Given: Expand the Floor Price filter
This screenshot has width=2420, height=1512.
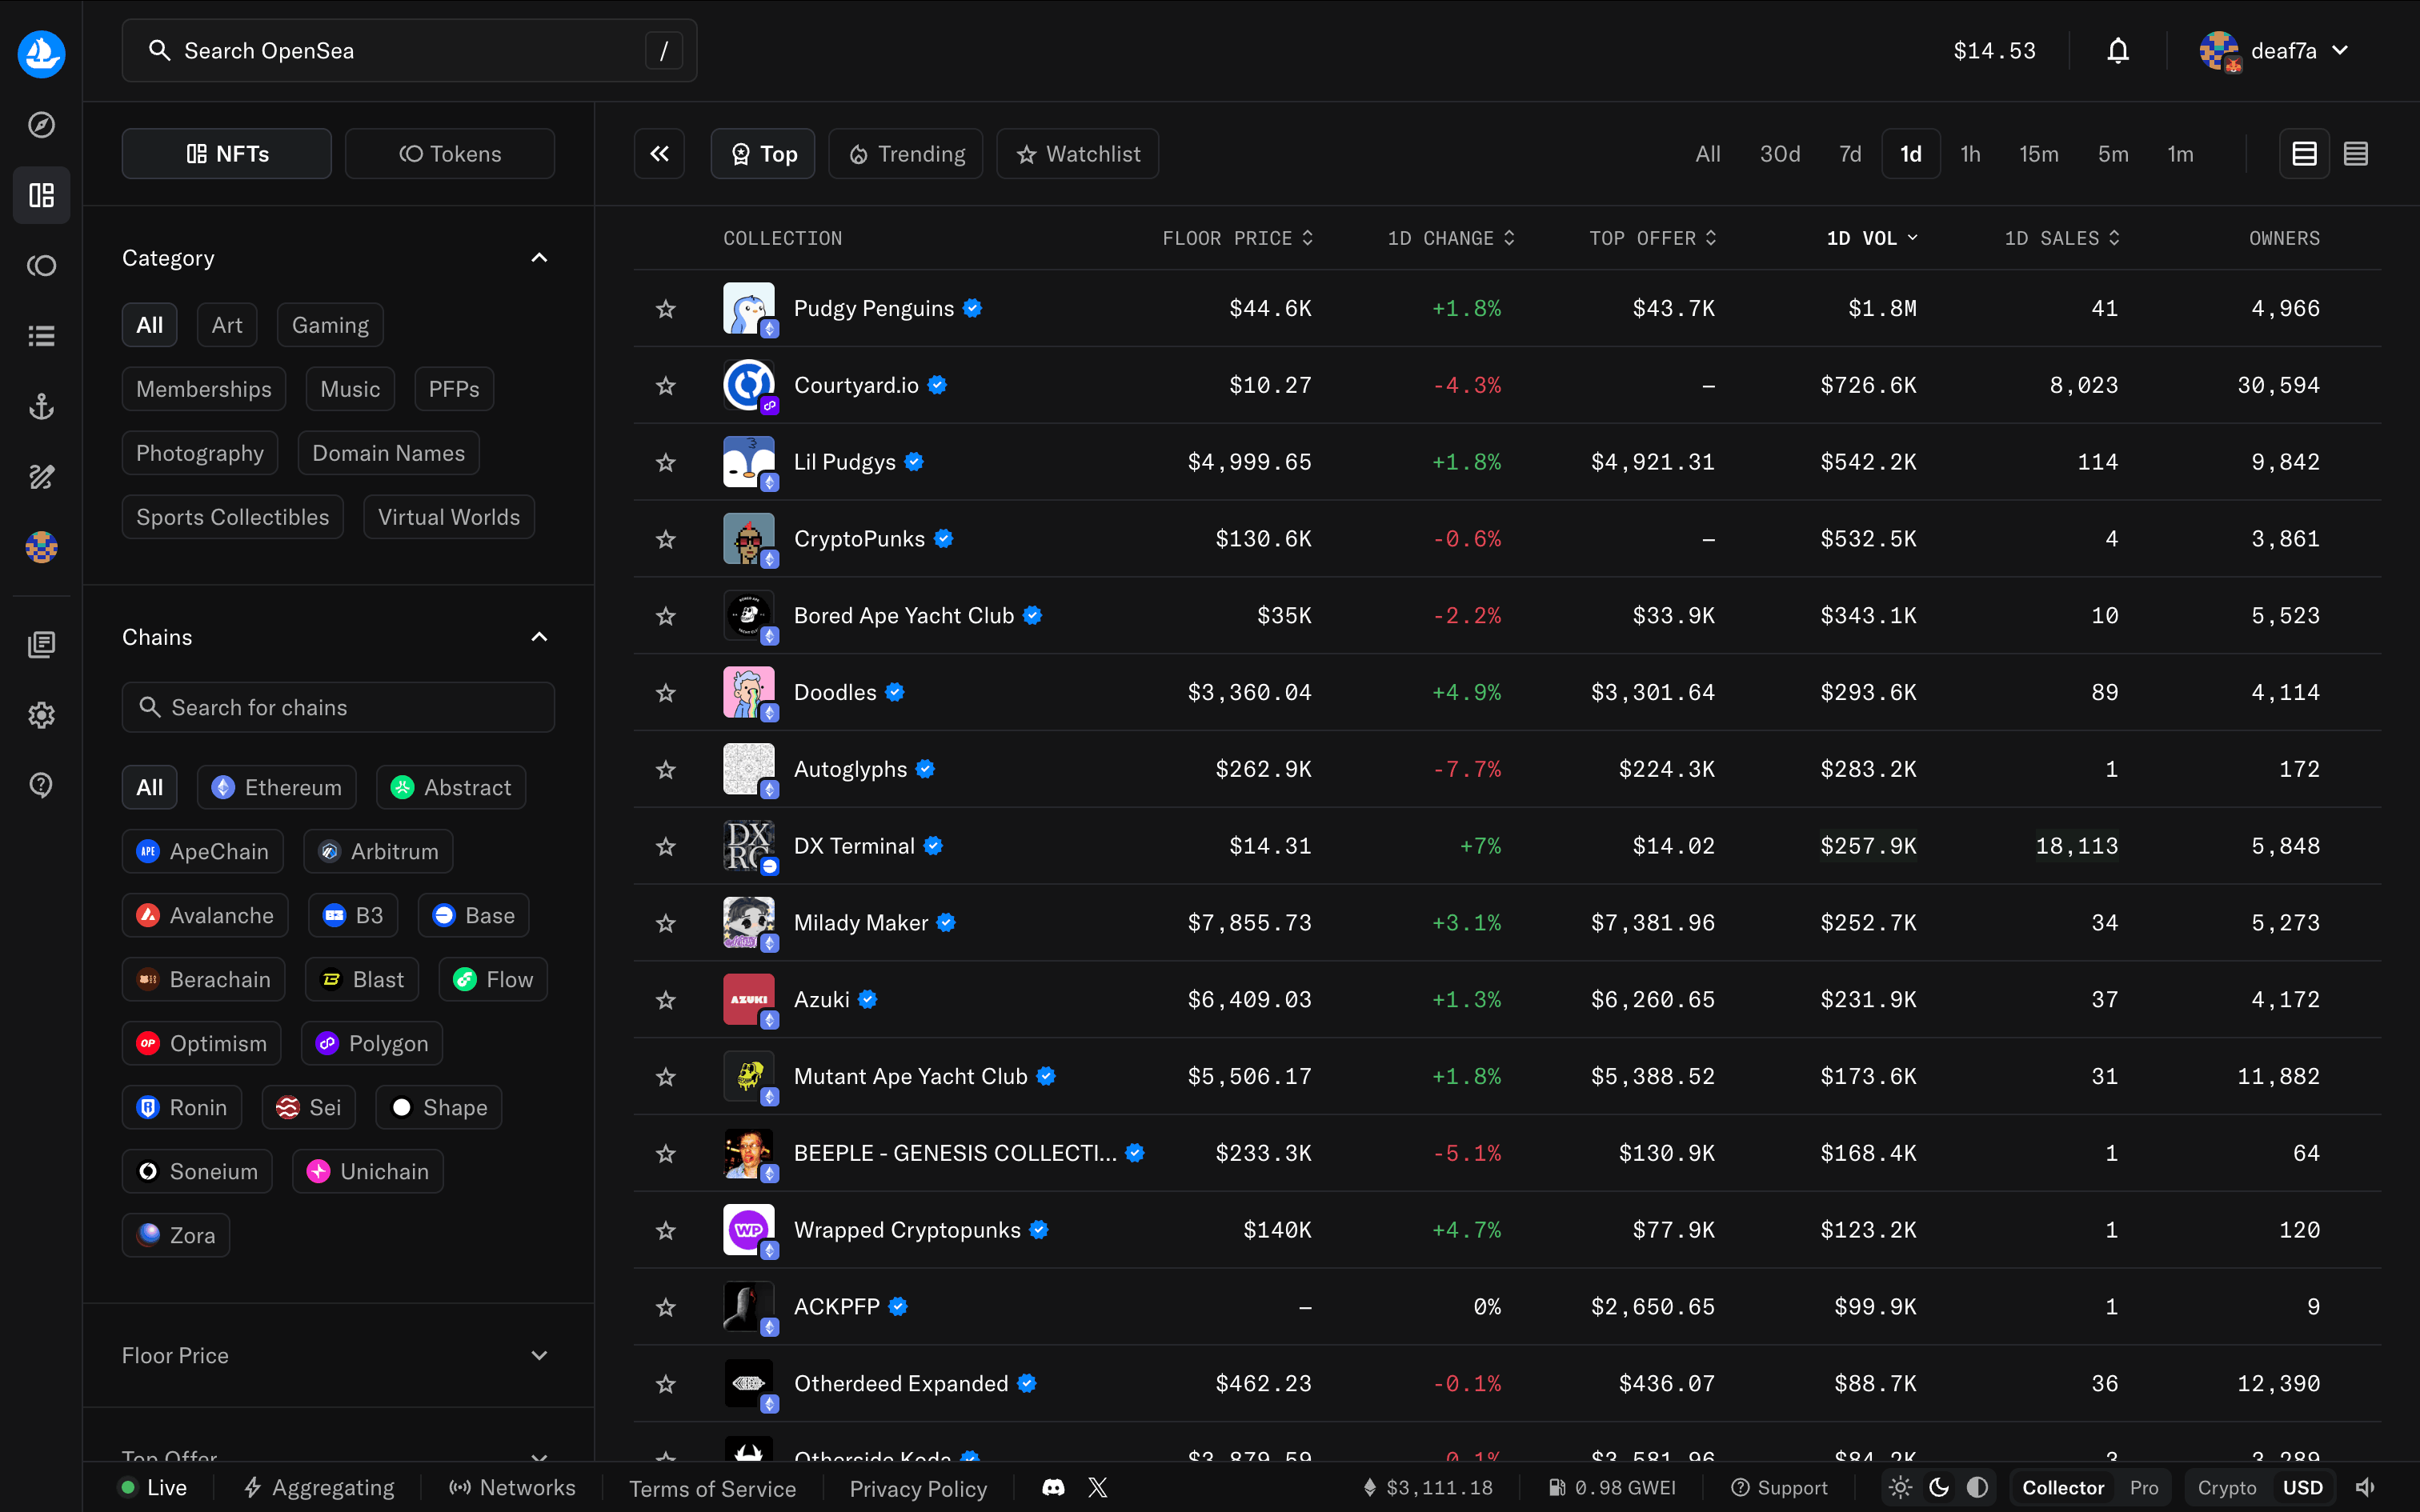Looking at the screenshot, I should 539,1356.
